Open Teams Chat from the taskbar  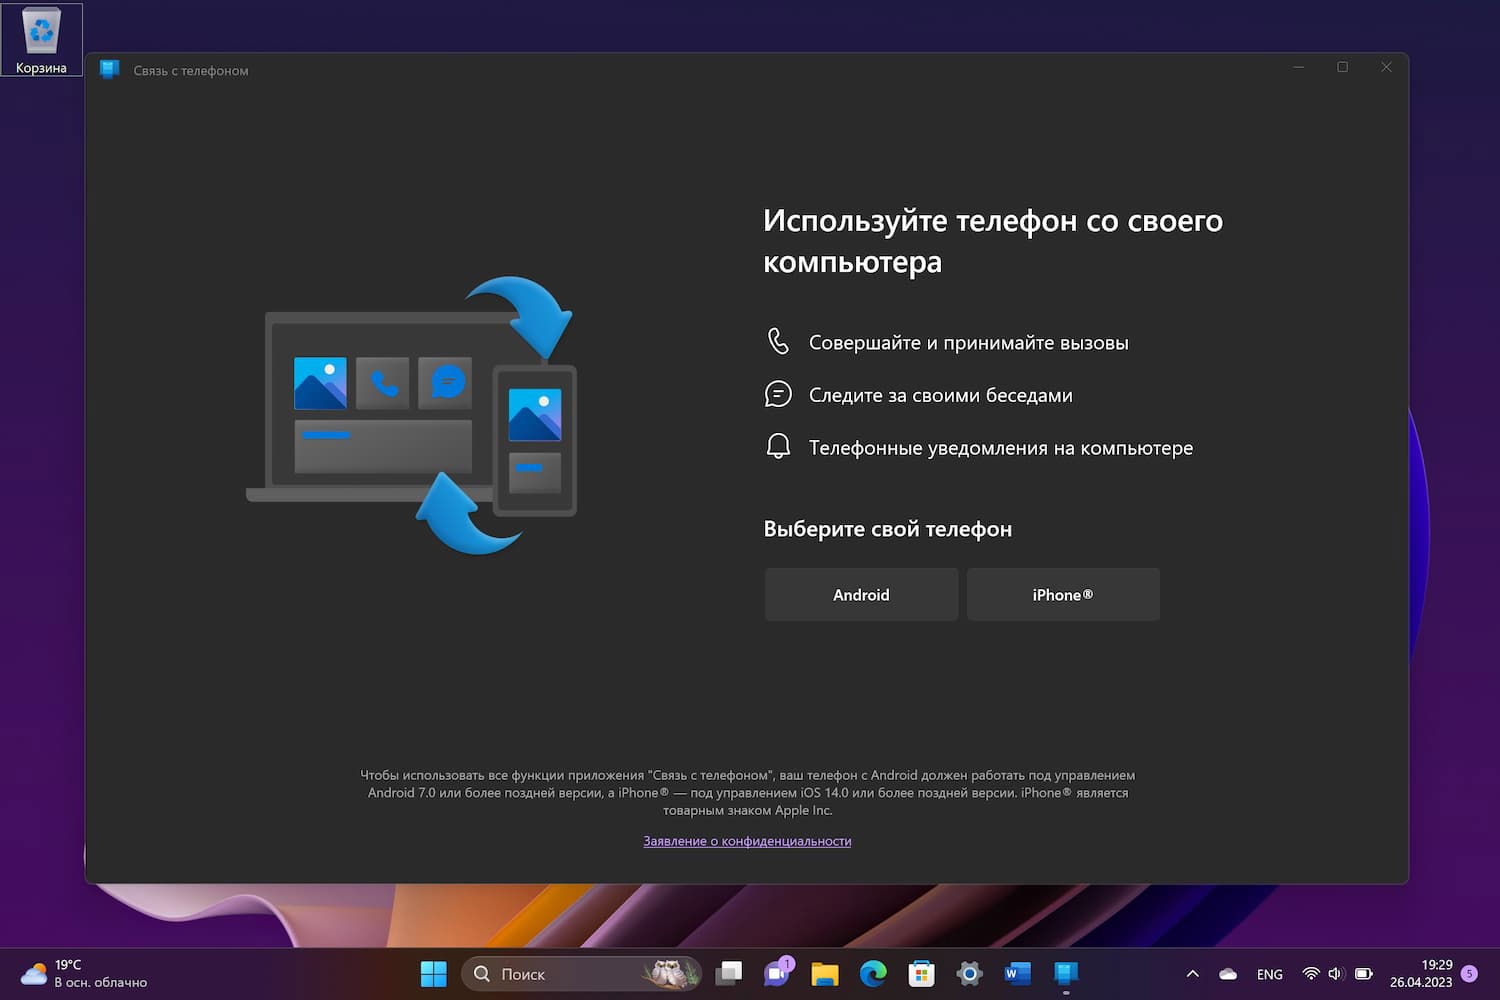[x=778, y=974]
